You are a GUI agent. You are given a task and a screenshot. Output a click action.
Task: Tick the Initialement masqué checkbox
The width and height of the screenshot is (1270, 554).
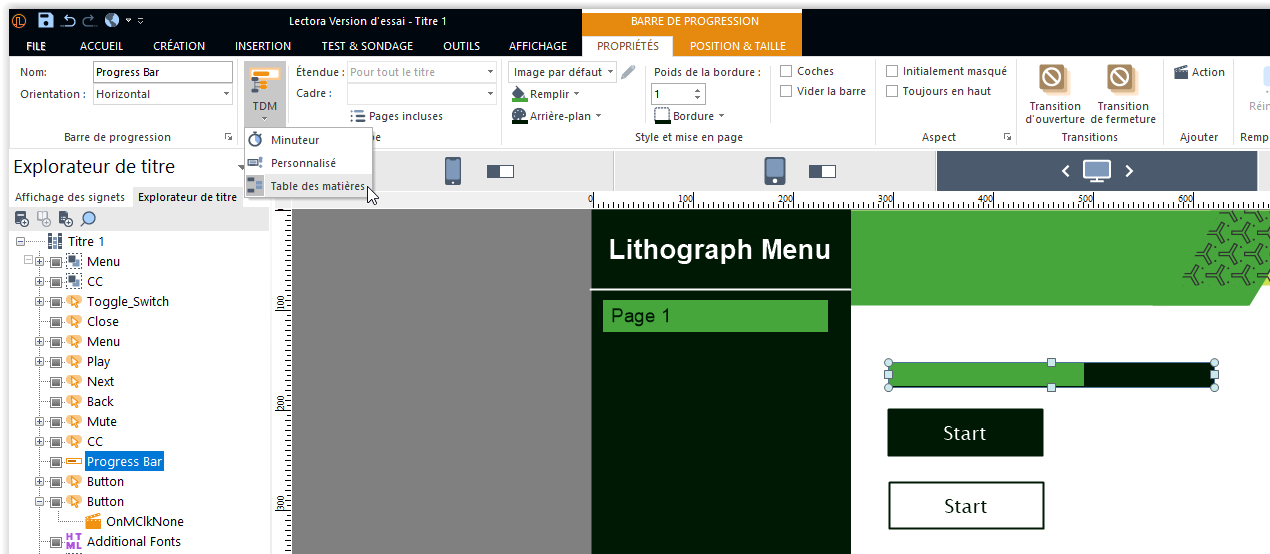[x=893, y=72]
